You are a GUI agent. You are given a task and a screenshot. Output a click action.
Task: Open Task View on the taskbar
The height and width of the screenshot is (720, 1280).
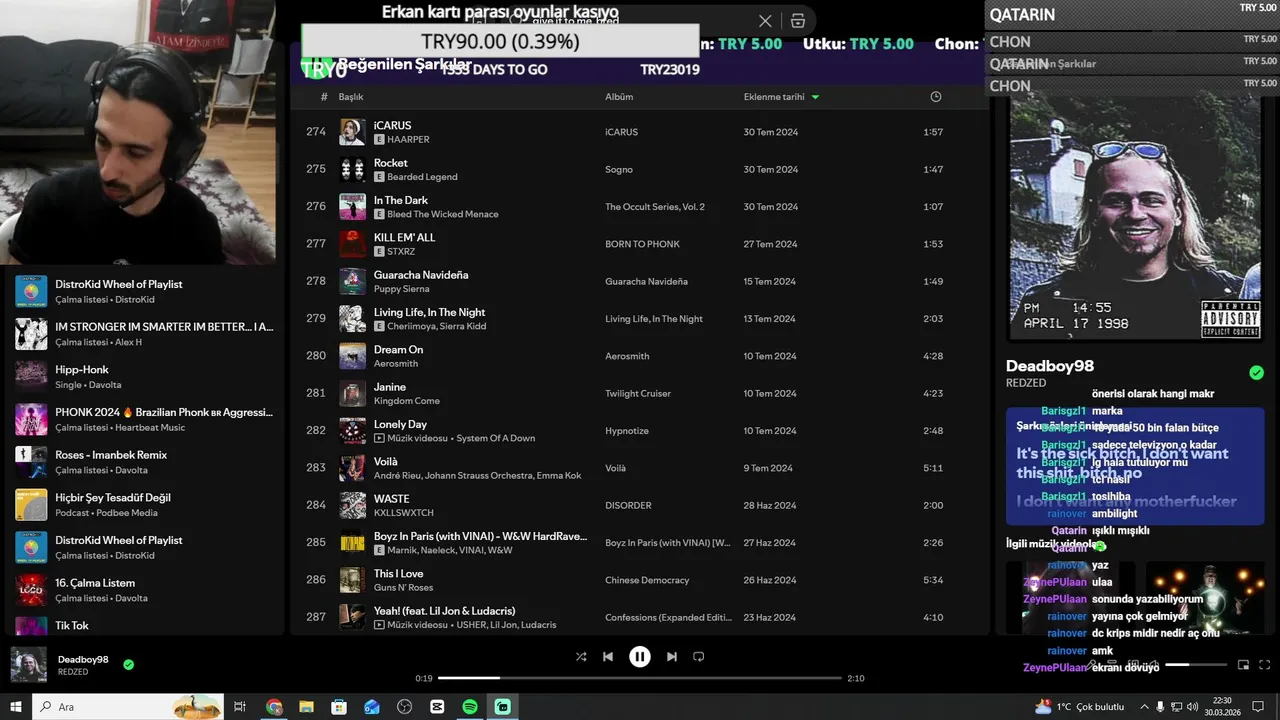coord(240,707)
